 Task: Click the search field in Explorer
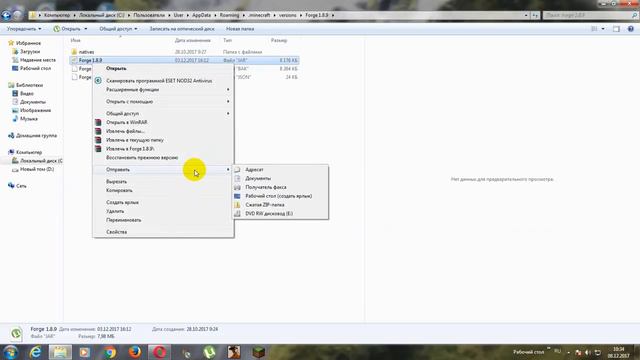click(590, 15)
